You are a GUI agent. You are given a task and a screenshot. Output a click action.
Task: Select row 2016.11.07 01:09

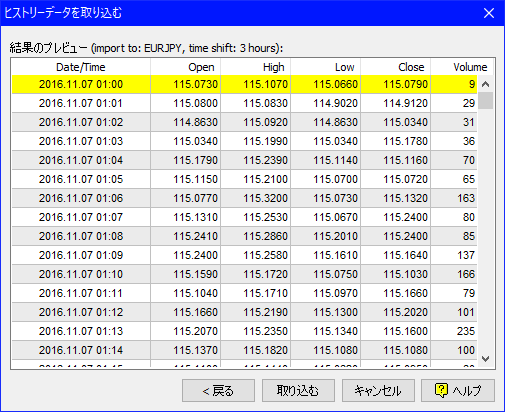[x=245, y=255]
